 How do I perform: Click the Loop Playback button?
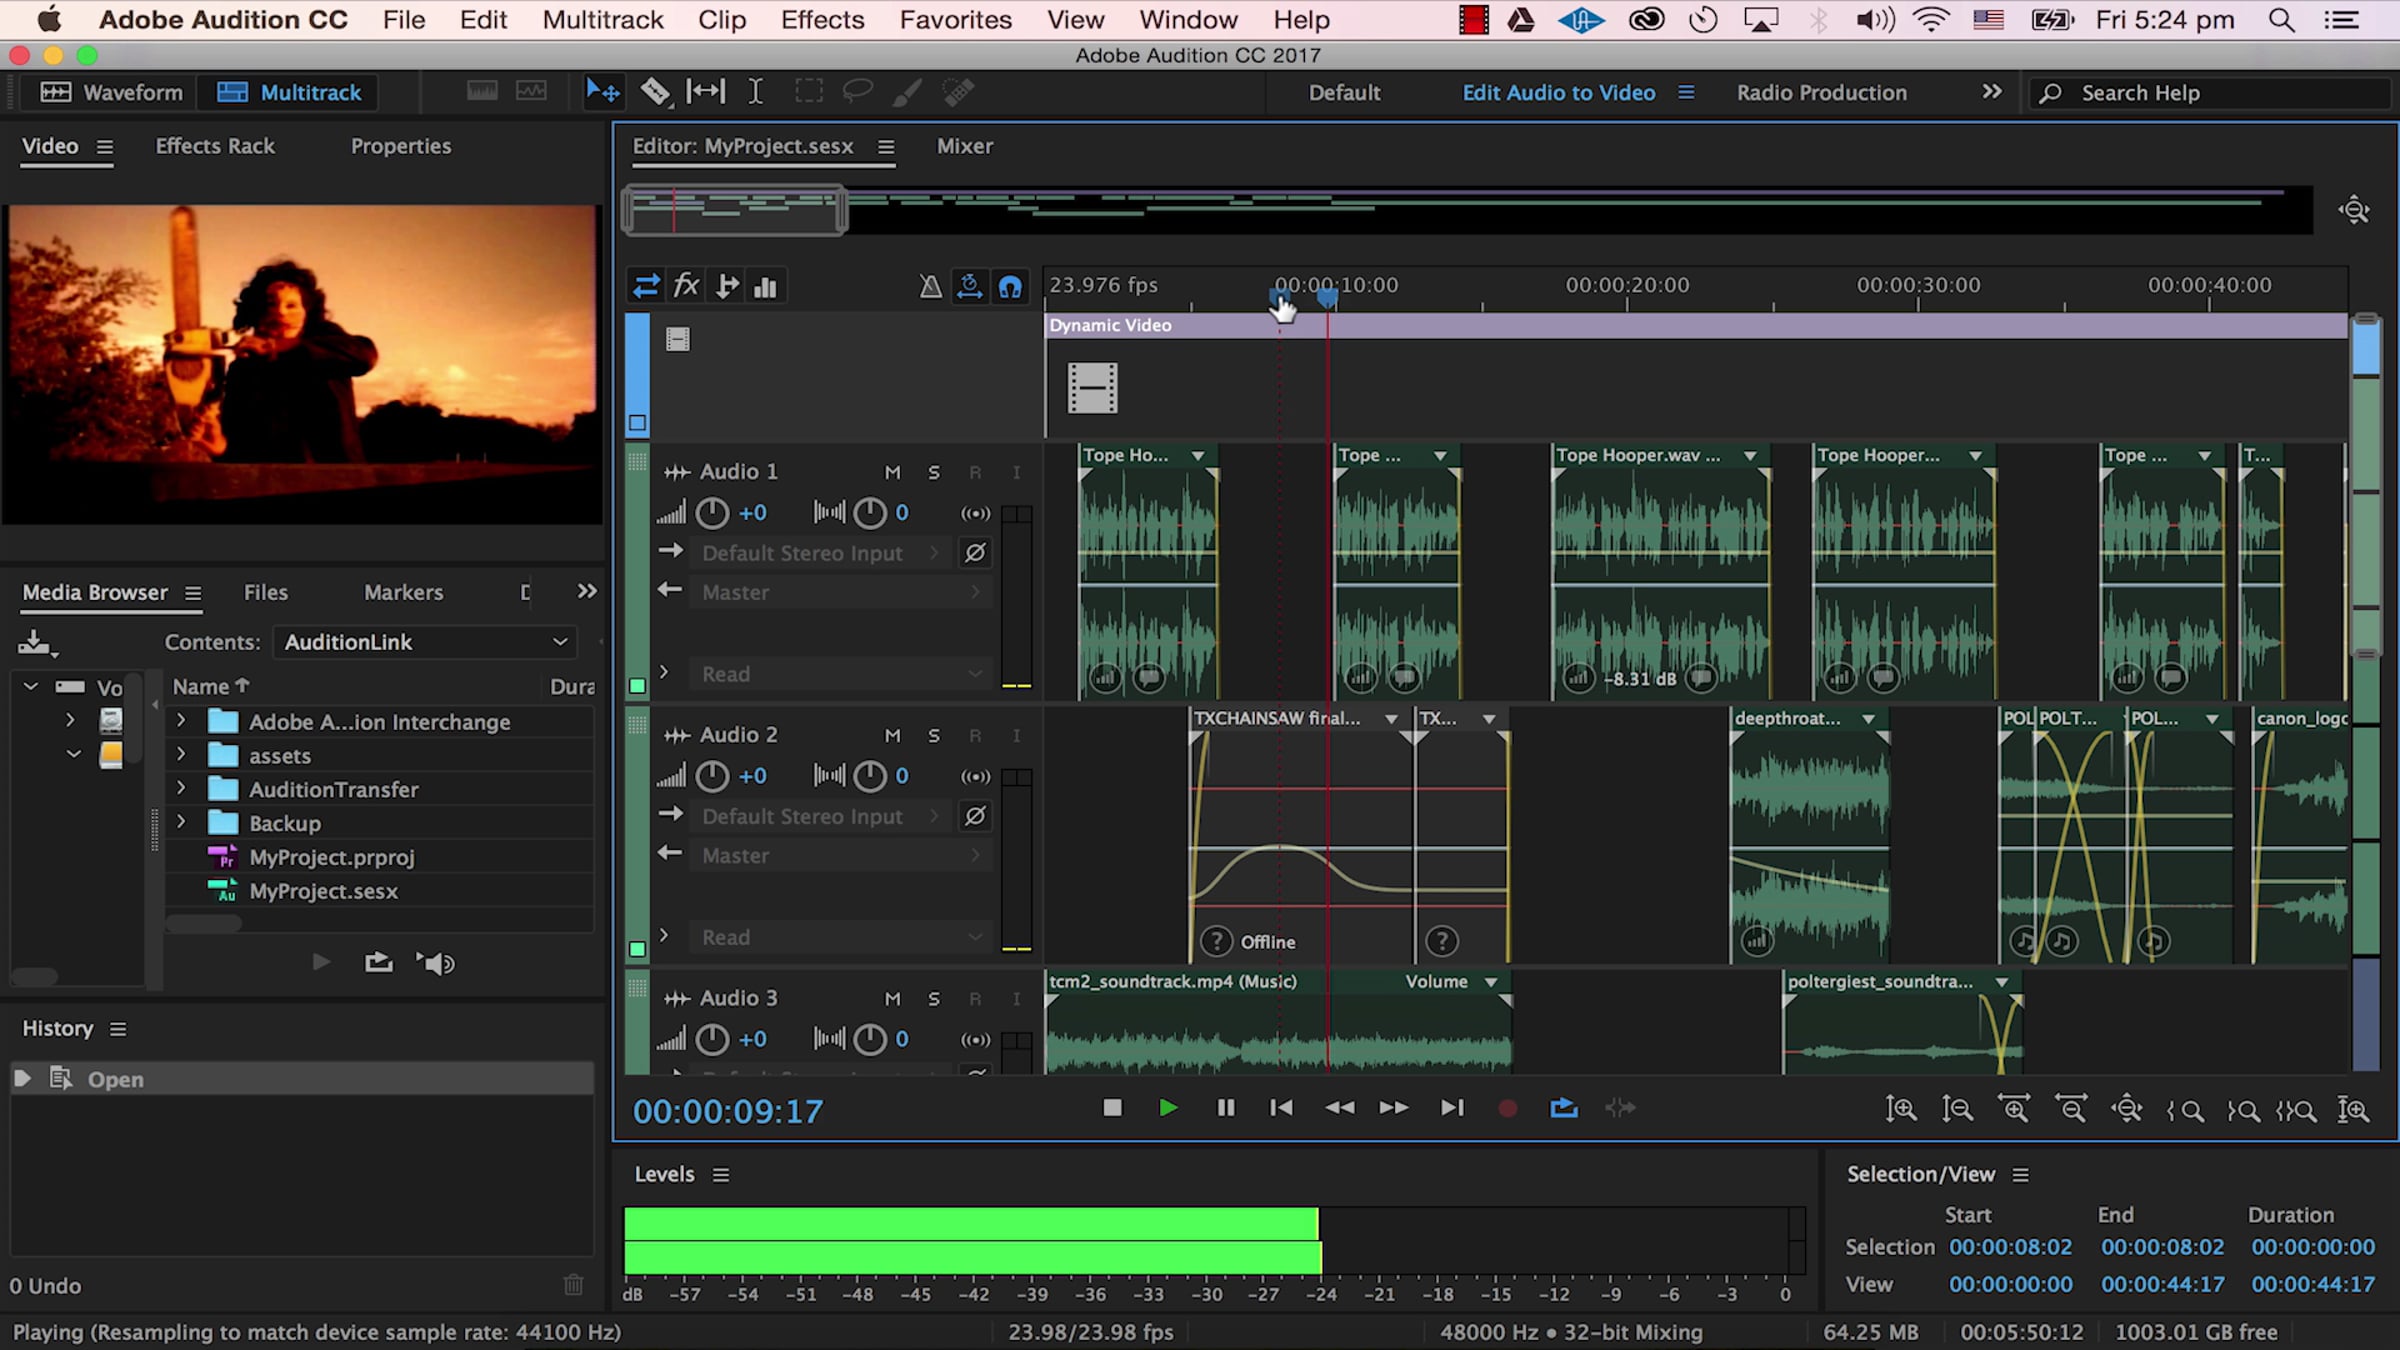click(x=1563, y=1108)
